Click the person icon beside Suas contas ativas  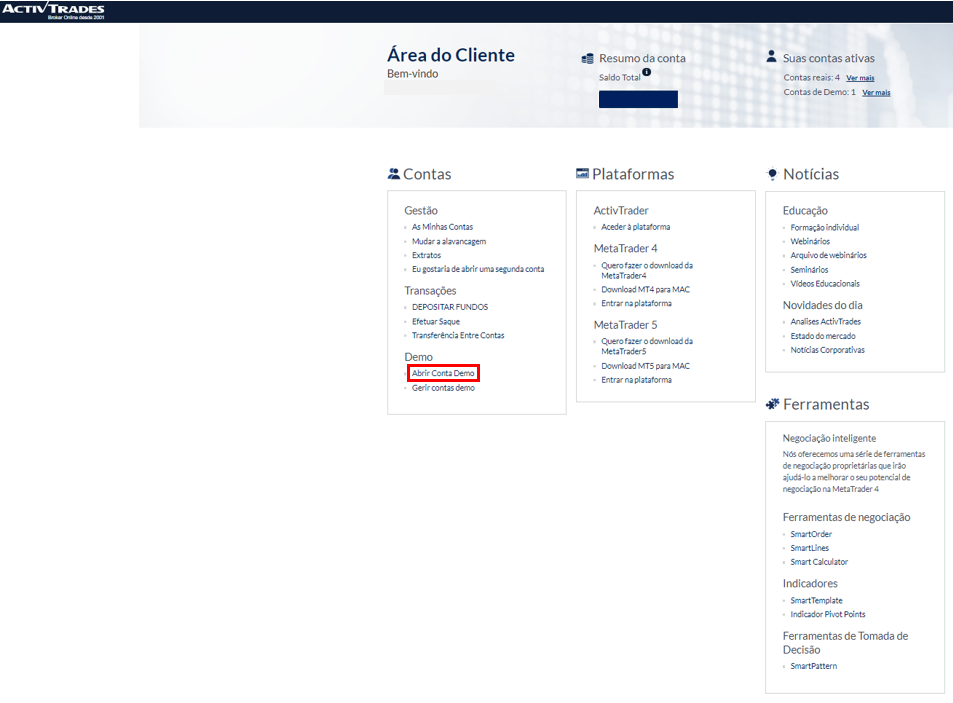tap(771, 57)
